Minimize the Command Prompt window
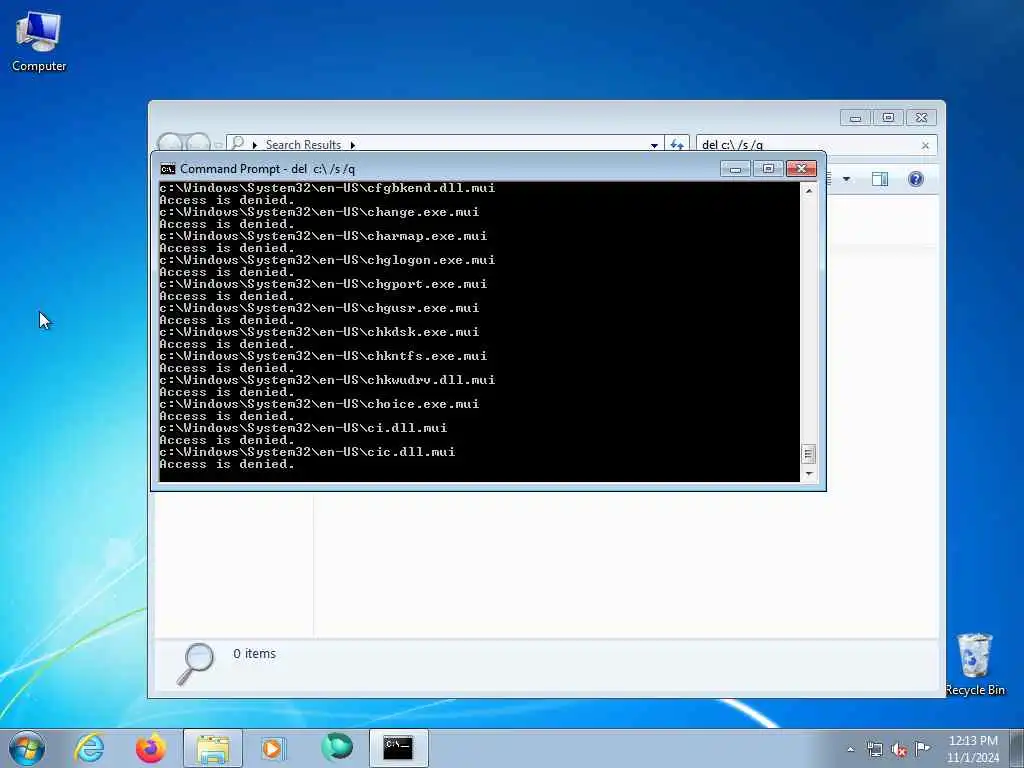 tap(735, 169)
